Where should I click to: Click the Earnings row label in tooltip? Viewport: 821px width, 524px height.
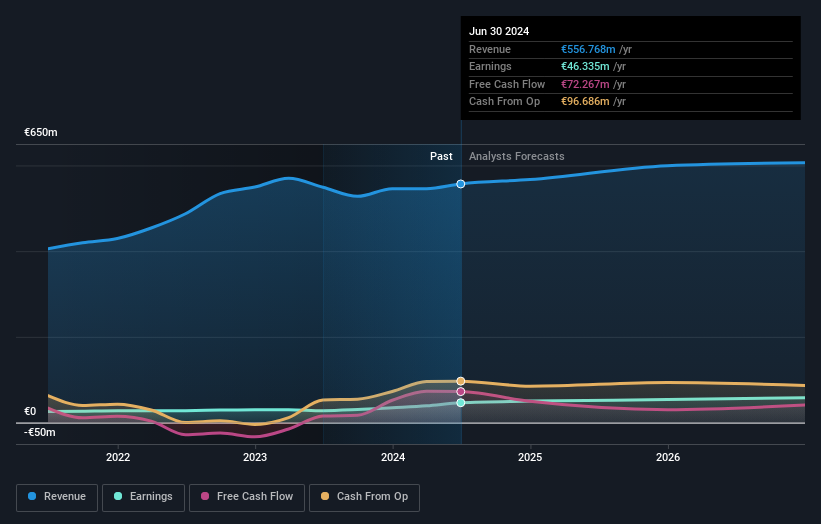490,66
